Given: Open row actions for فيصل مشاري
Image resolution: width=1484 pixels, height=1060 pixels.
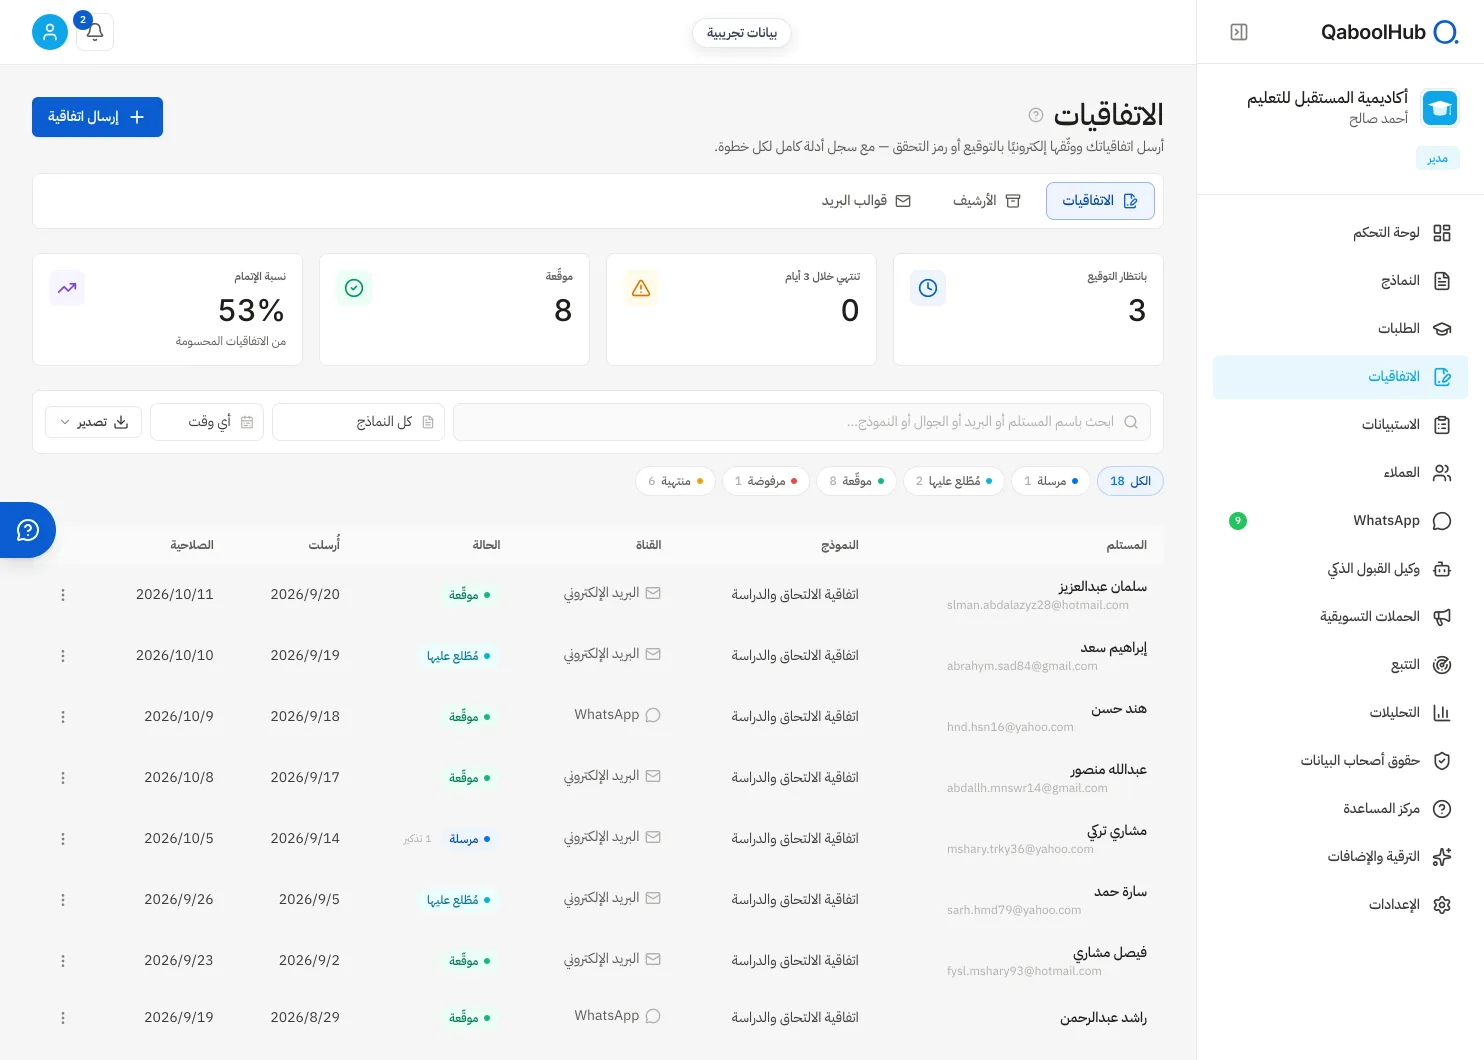Looking at the screenshot, I should [x=63, y=961].
